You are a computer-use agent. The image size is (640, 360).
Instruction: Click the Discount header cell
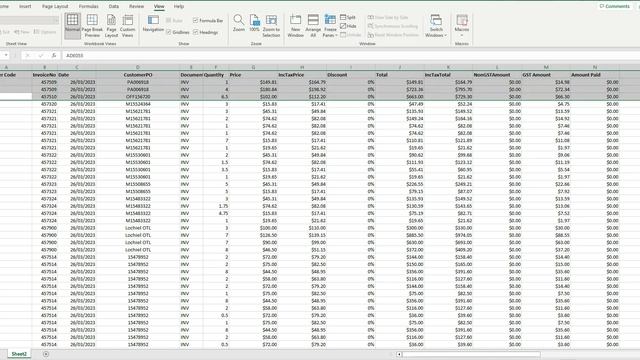(x=351, y=75)
